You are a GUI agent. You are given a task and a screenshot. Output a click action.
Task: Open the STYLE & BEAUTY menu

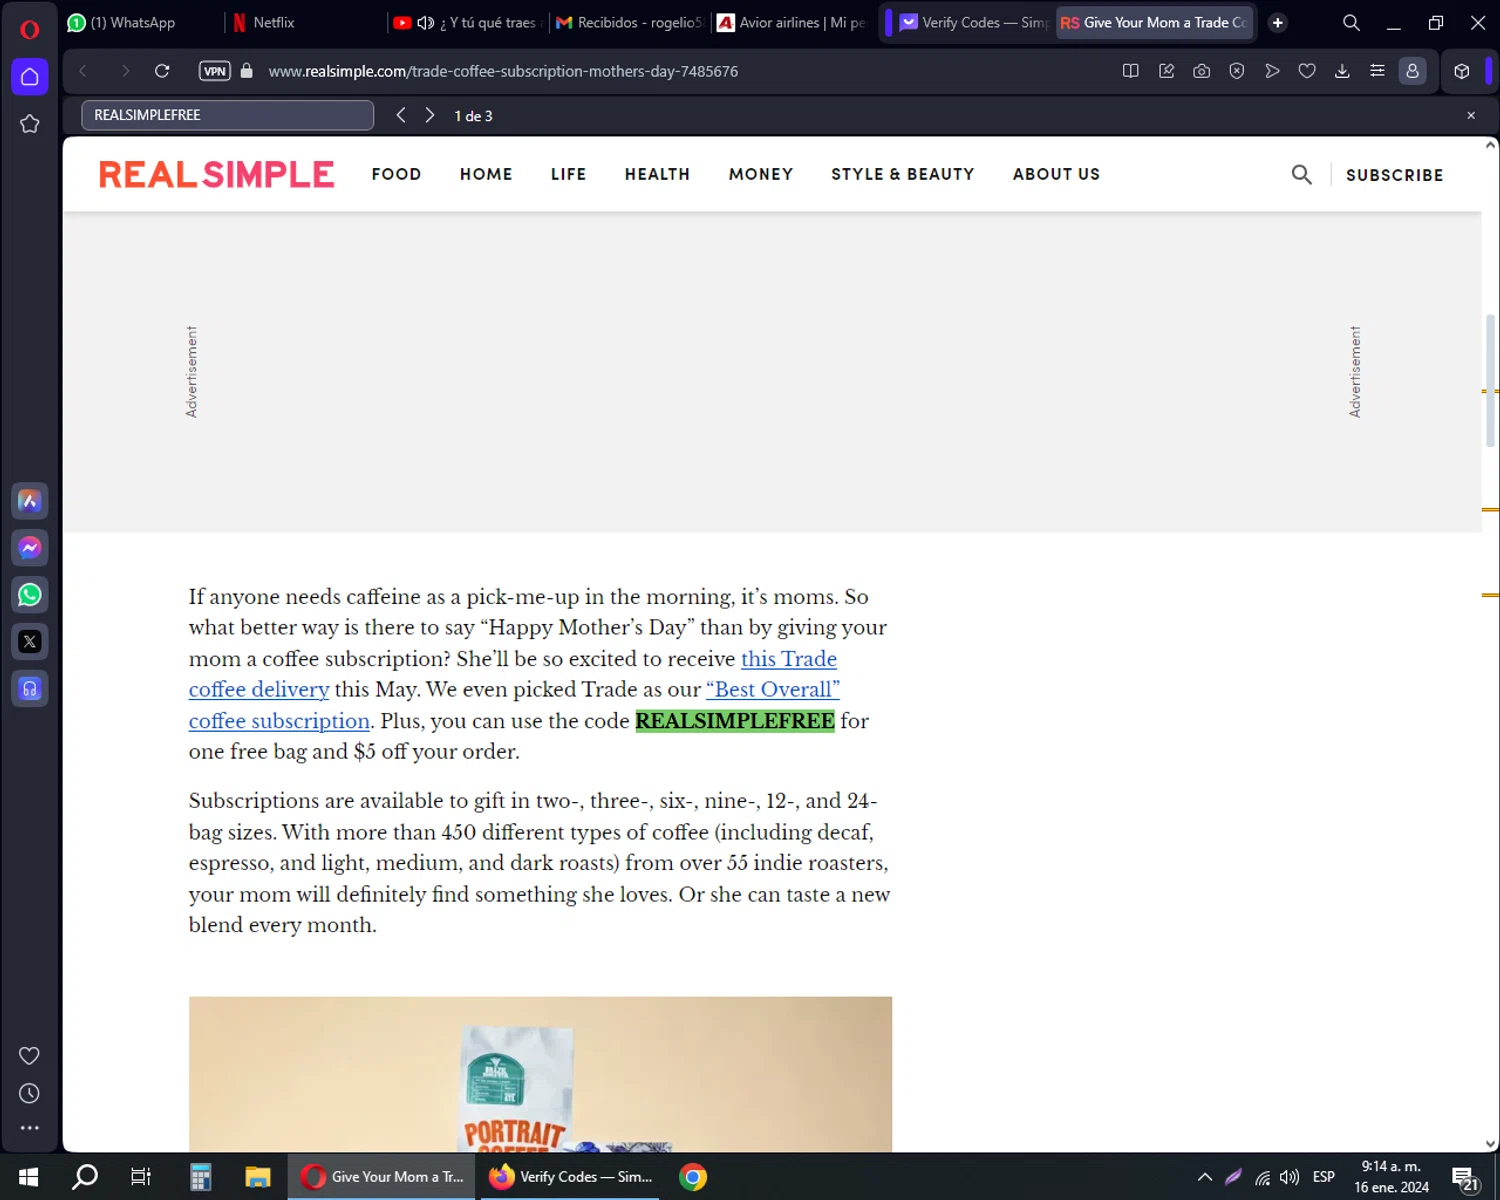[902, 174]
